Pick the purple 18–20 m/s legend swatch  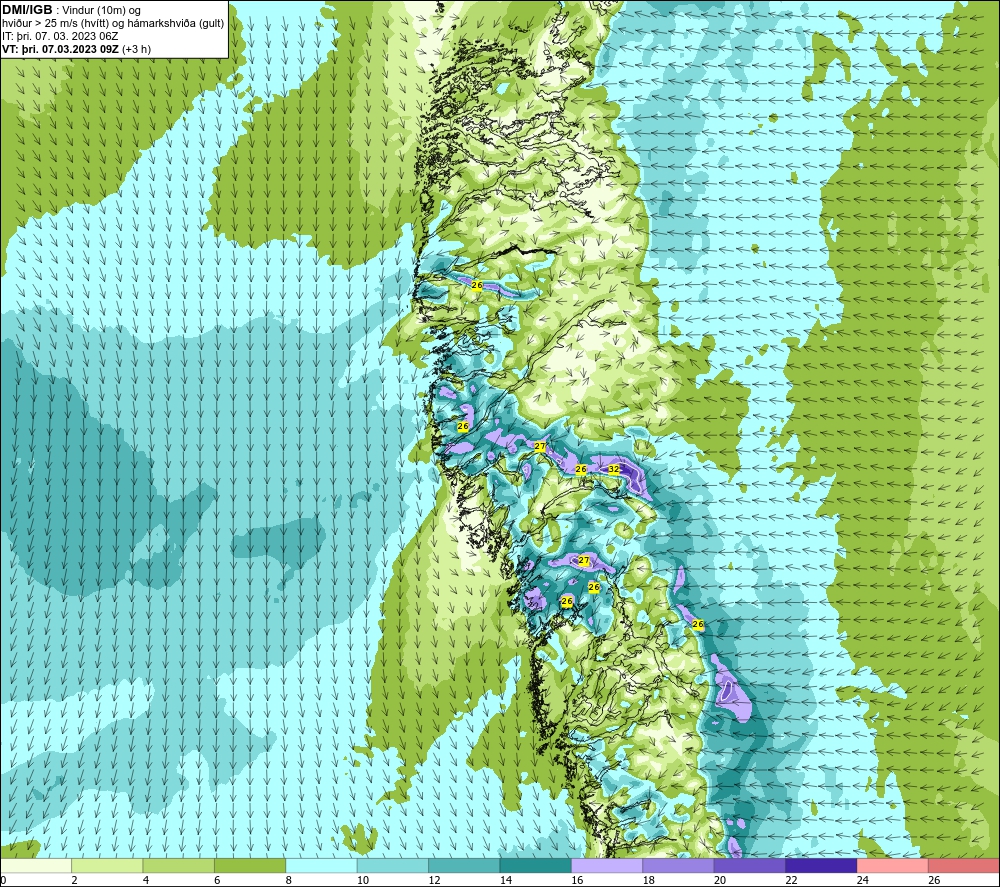pos(679,865)
